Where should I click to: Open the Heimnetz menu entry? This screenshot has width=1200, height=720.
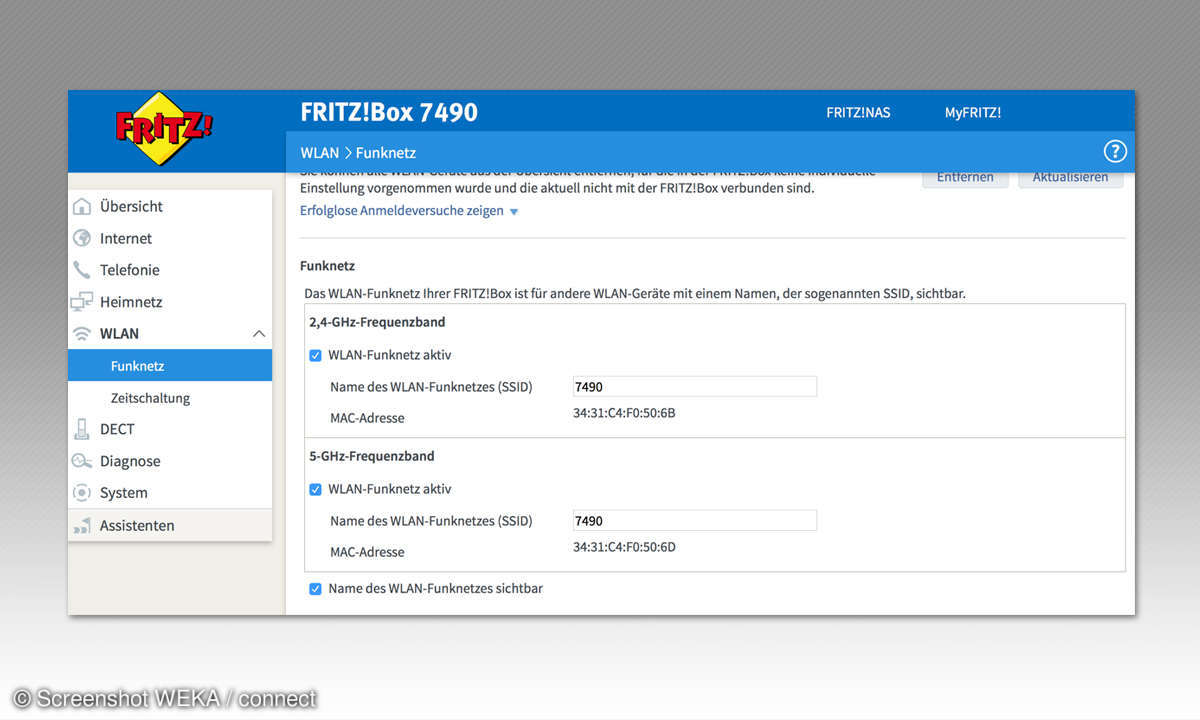click(170, 302)
